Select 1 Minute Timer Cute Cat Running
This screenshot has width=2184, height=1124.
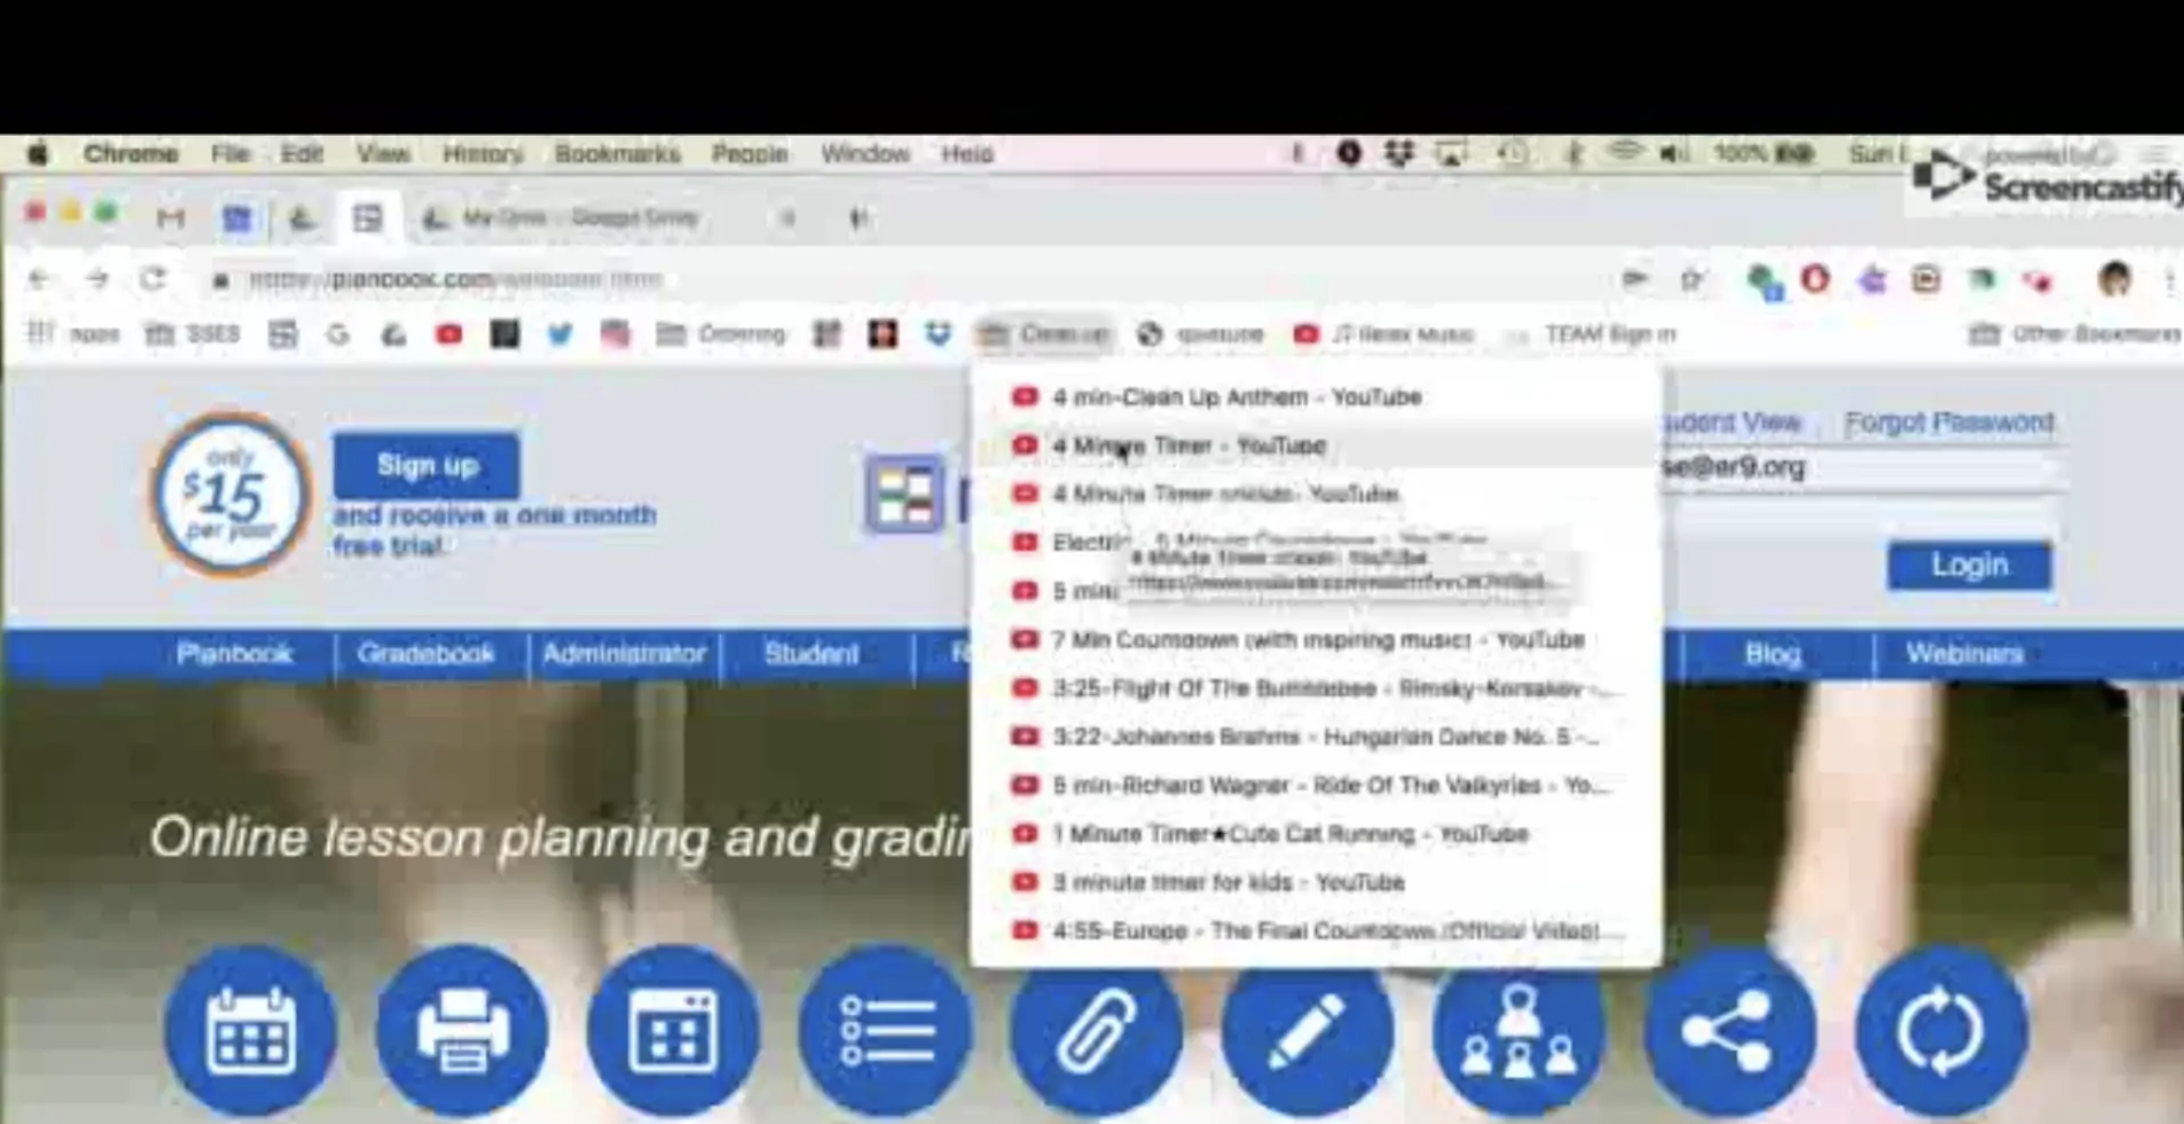coord(1316,834)
